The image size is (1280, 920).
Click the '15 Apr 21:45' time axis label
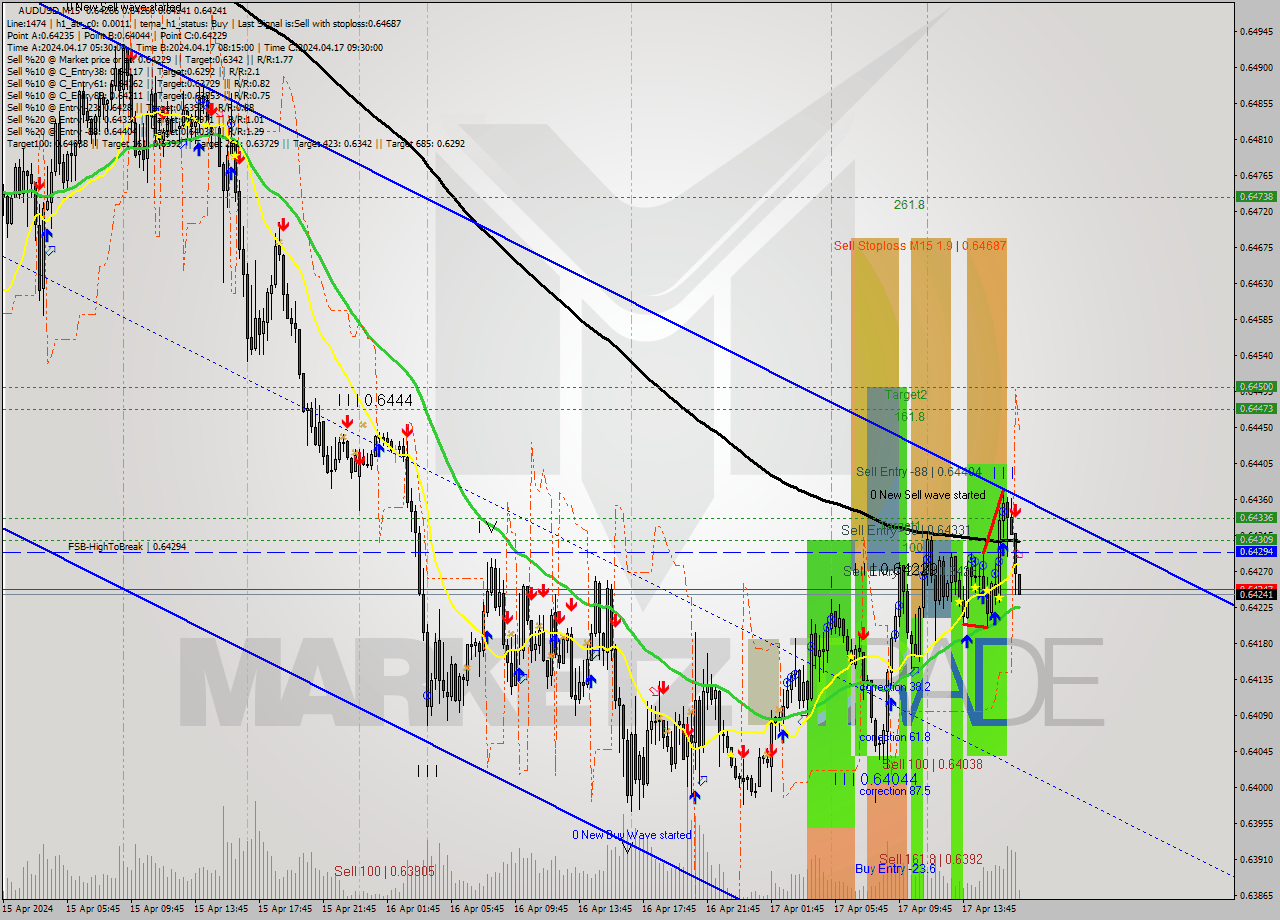tap(348, 909)
